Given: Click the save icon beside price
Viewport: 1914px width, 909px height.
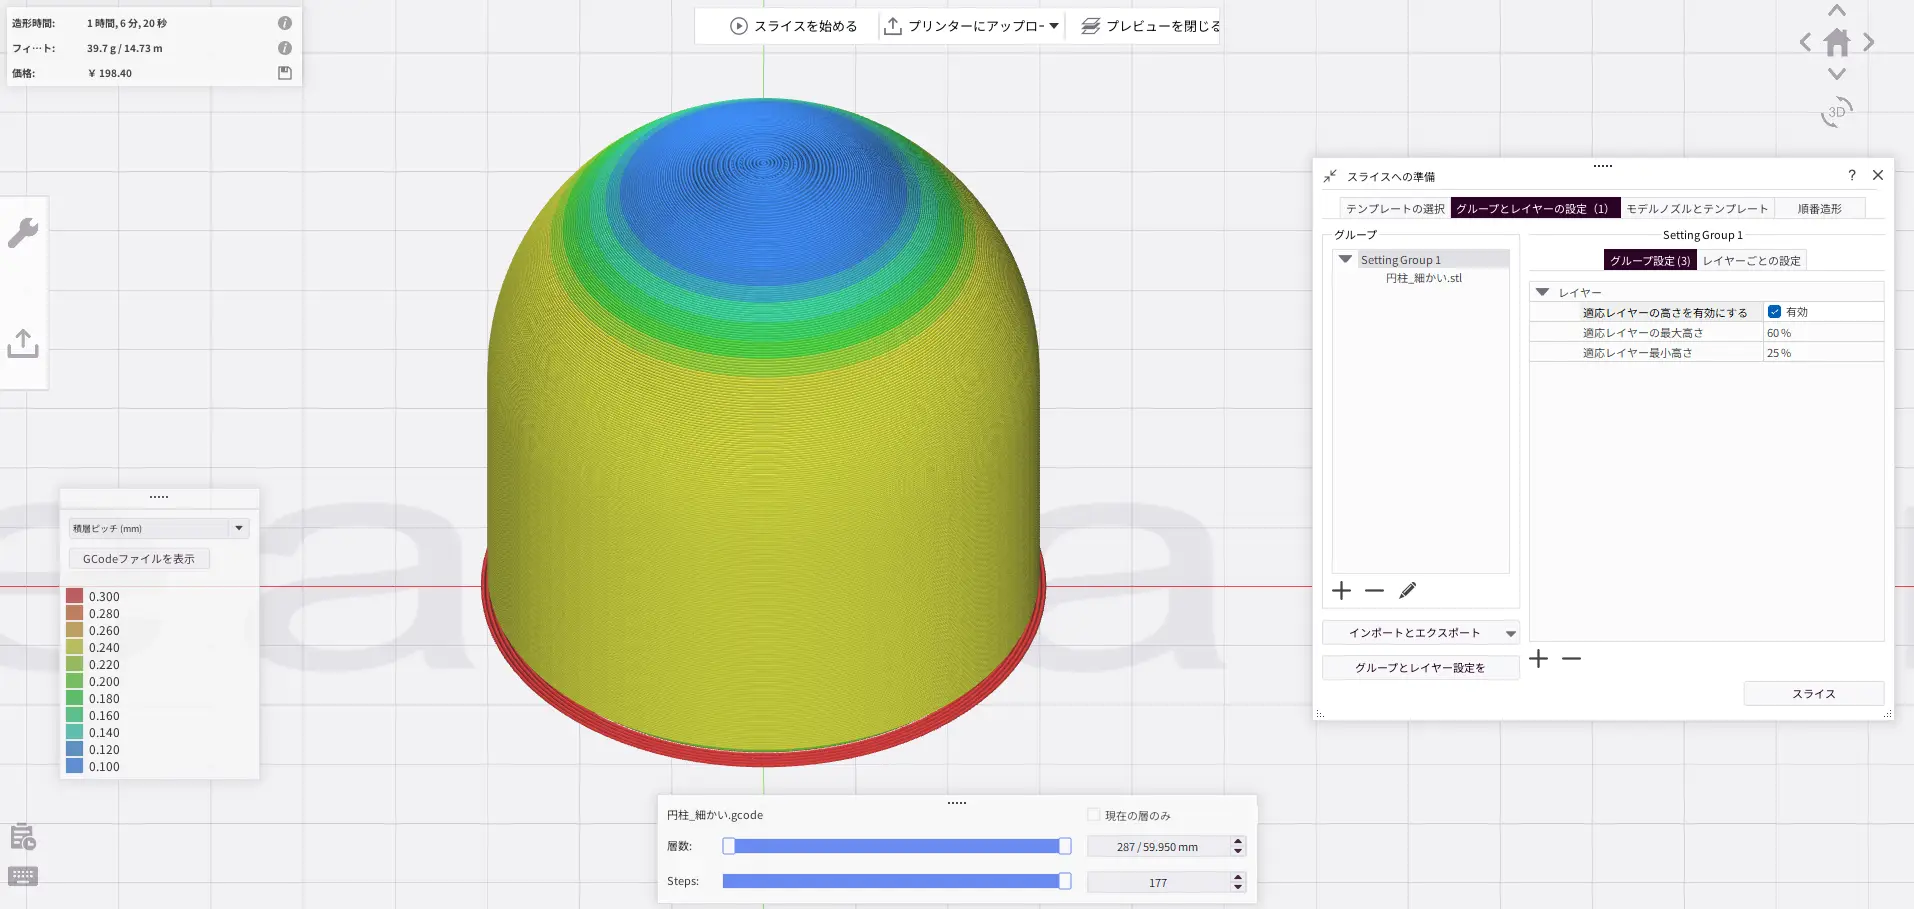Looking at the screenshot, I should point(285,73).
